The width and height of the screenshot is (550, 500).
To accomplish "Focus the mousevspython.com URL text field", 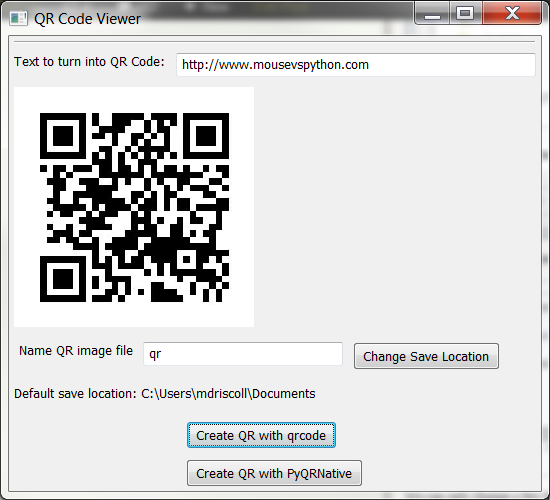I will (x=356, y=65).
